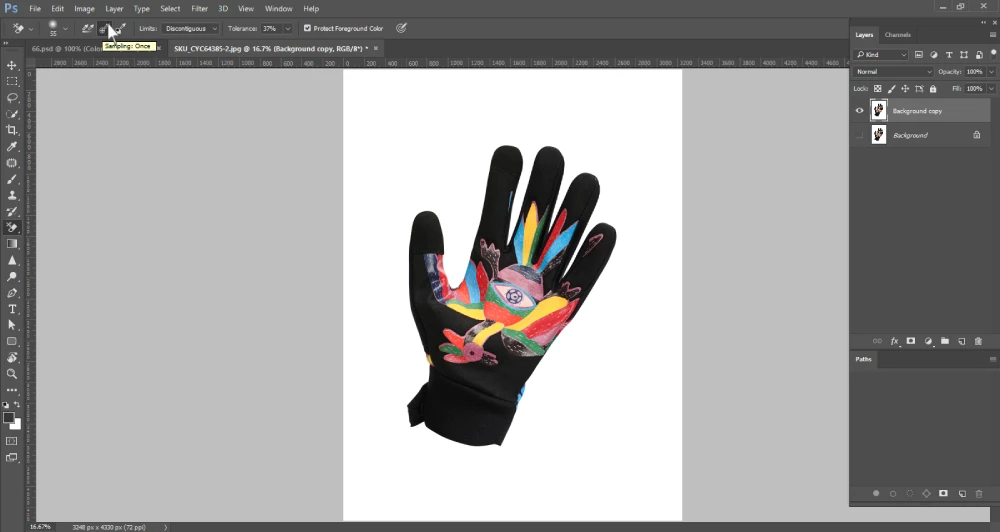Add a layer mask

click(x=911, y=341)
